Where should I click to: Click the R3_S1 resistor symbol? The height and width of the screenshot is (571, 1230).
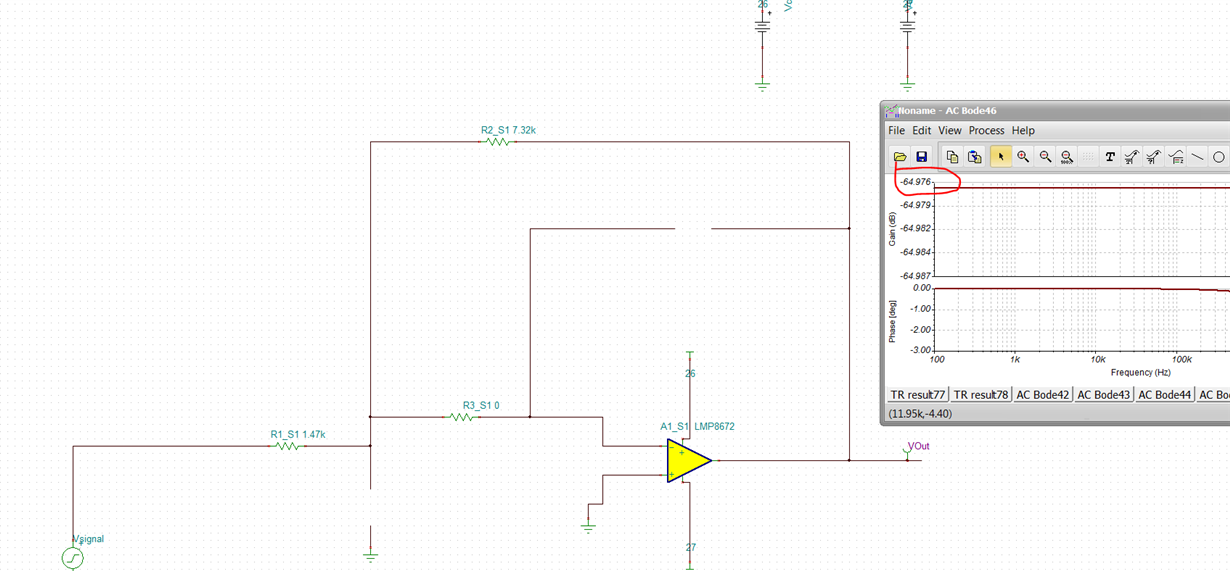click(461, 417)
